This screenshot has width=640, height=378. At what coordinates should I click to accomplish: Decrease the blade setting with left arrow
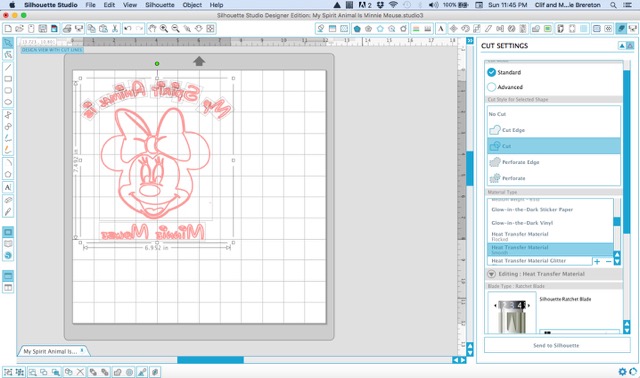495,305
